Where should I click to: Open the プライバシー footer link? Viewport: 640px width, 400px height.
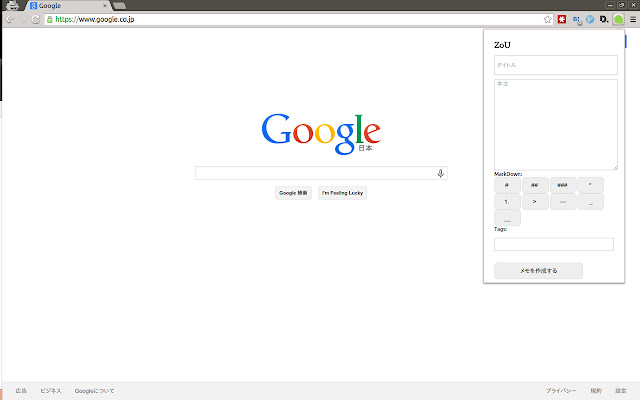[561, 391]
